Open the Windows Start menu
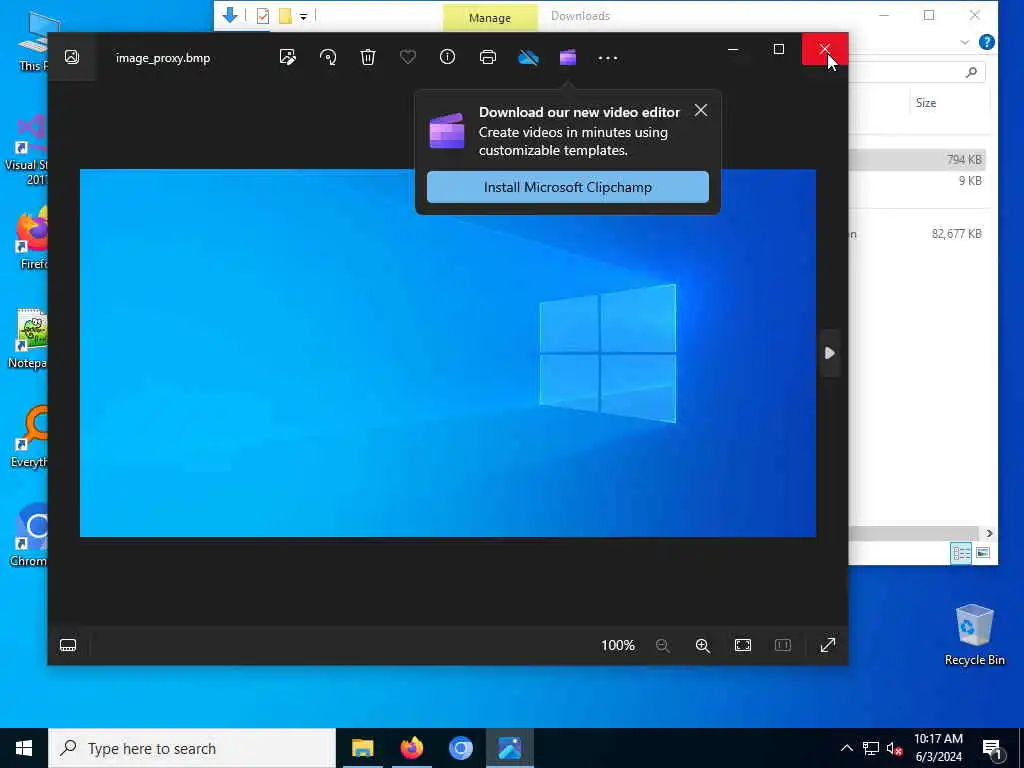Viewport: 1024px width, 768px height. click(24, 748)
